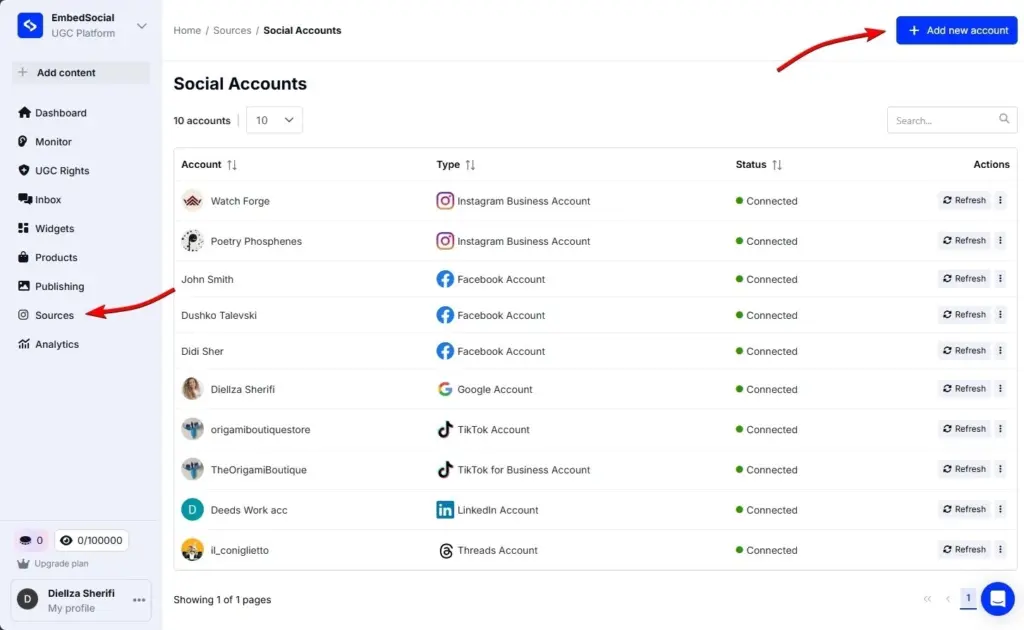Go to Home from the breadcrumb

point(187,30)
